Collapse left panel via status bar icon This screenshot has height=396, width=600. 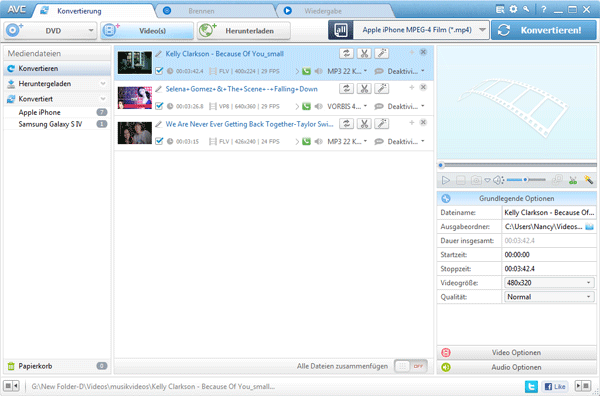pyautogui.click(x=11, y=386)
